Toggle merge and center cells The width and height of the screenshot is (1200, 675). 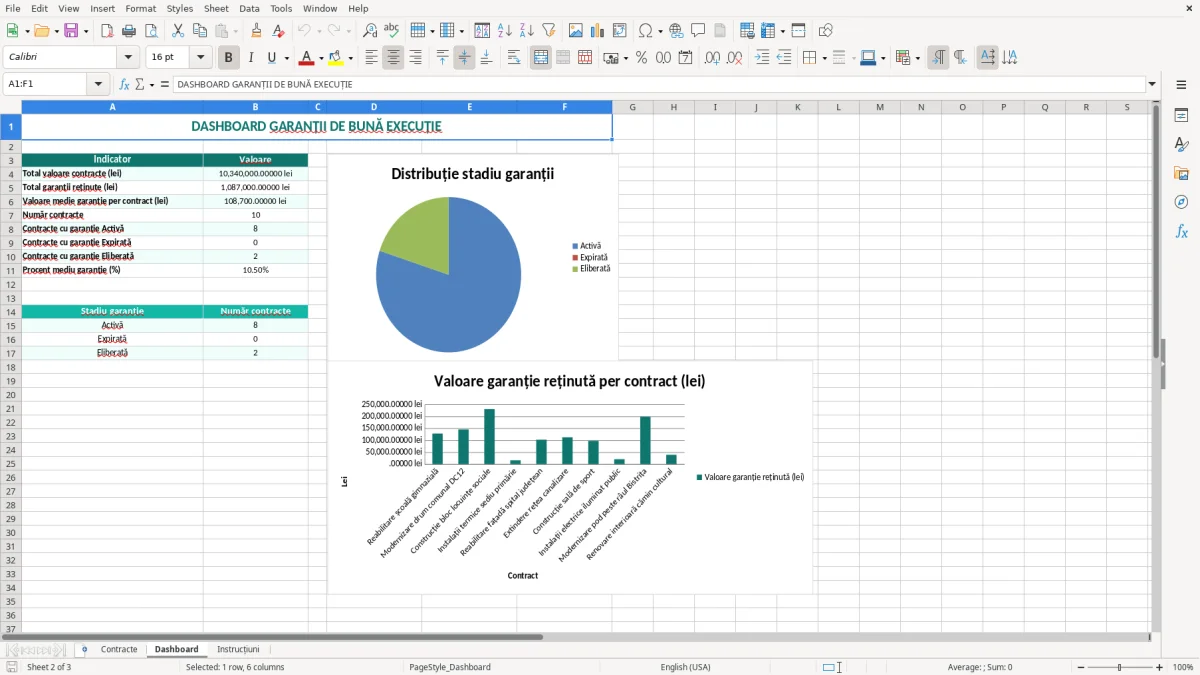pos(541,58)
